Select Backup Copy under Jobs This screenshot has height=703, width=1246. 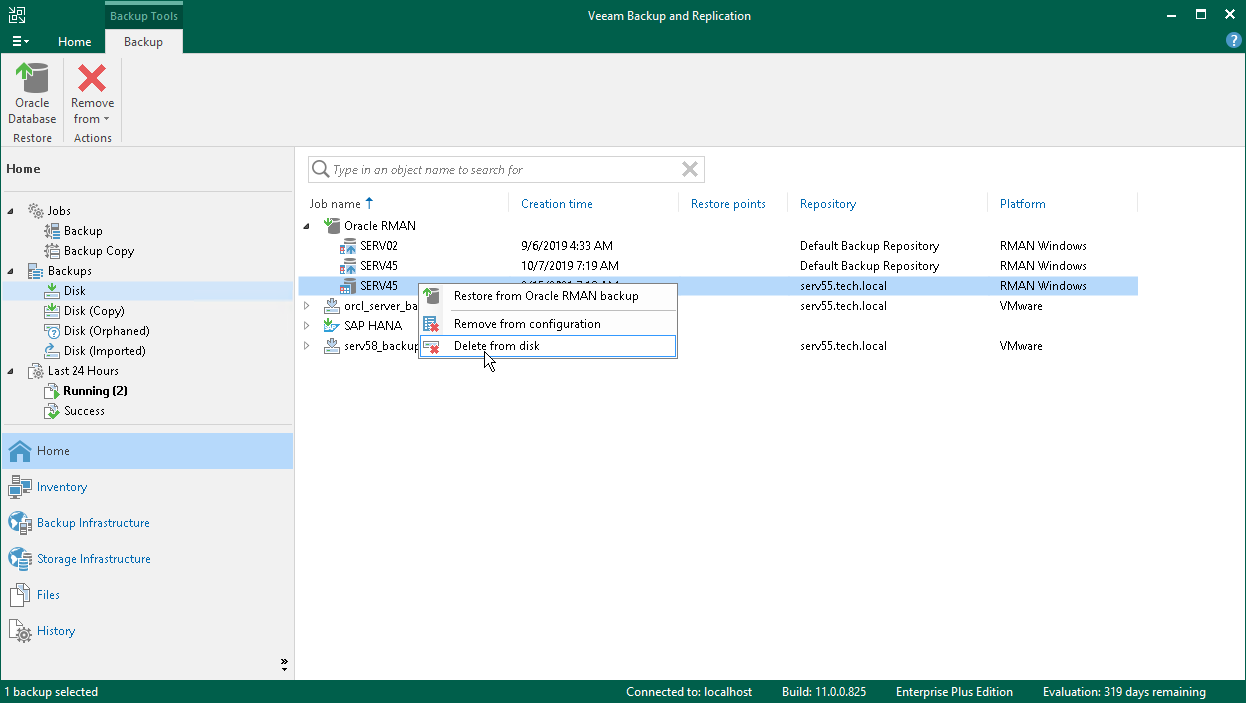pyautogui.click(x=98, y=251)
